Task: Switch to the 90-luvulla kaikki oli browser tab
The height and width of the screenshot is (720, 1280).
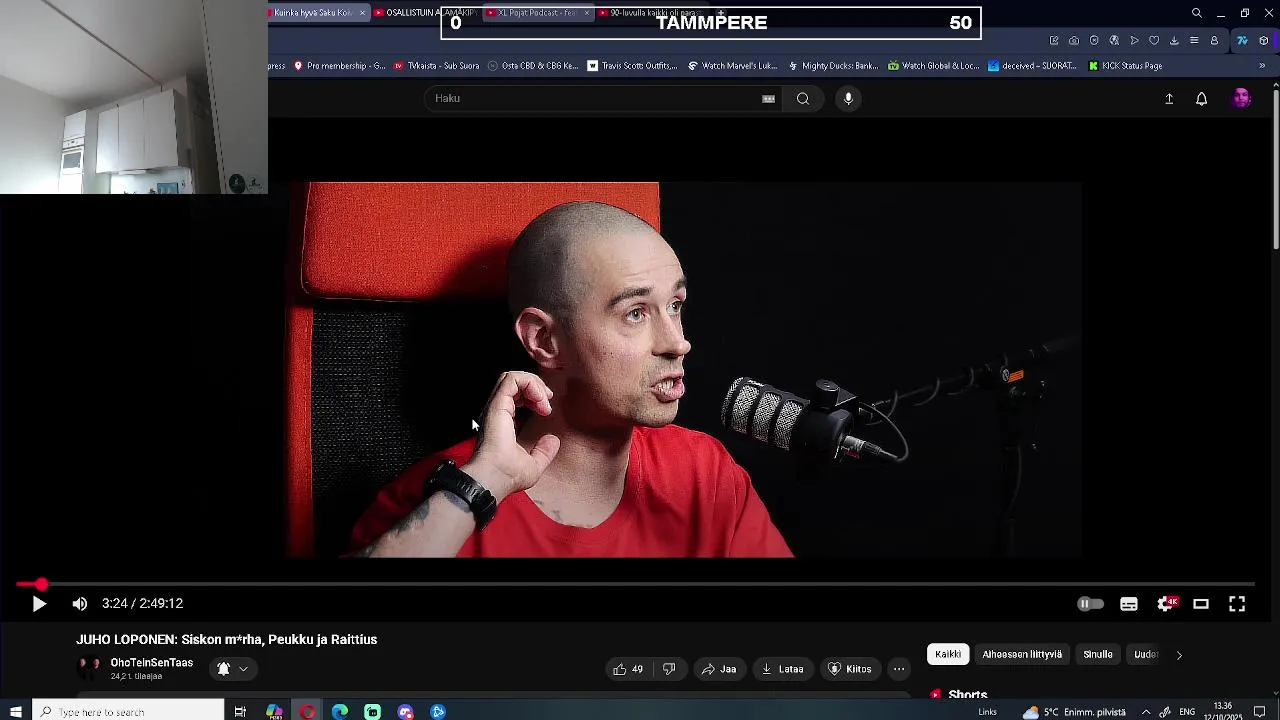Action: [650, 13]
